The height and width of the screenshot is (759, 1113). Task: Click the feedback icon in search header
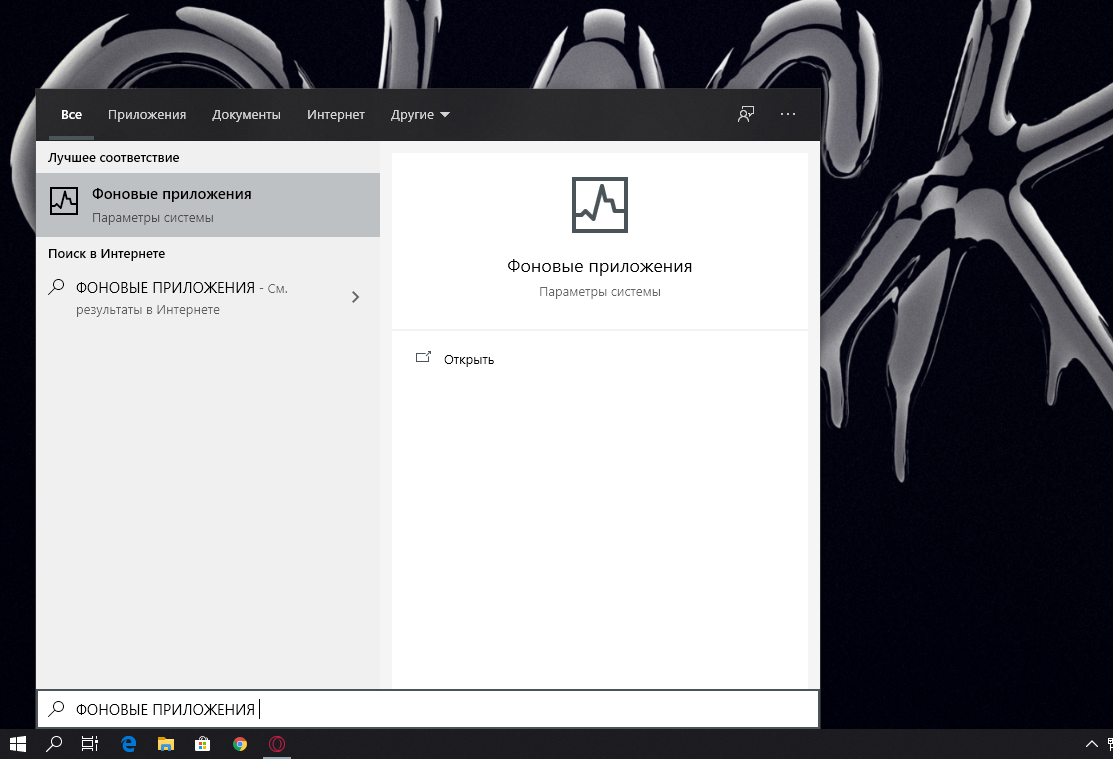pos(745,114)
